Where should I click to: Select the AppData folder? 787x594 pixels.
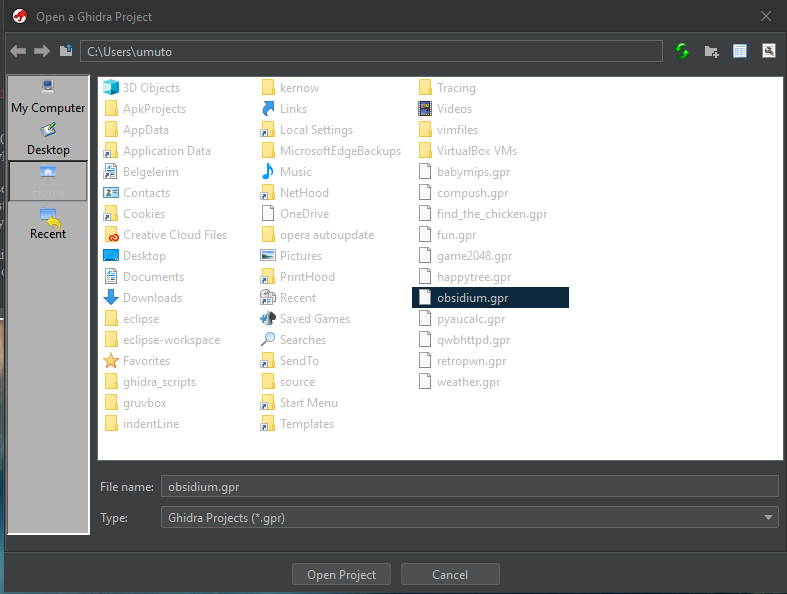(137, 130)
